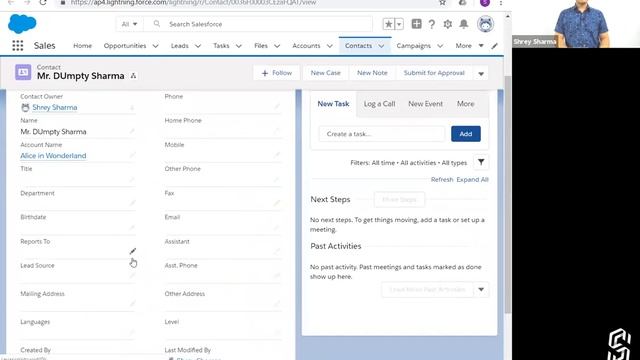
Task: Click the Expand All link
Action: click(x=472, y=180)
